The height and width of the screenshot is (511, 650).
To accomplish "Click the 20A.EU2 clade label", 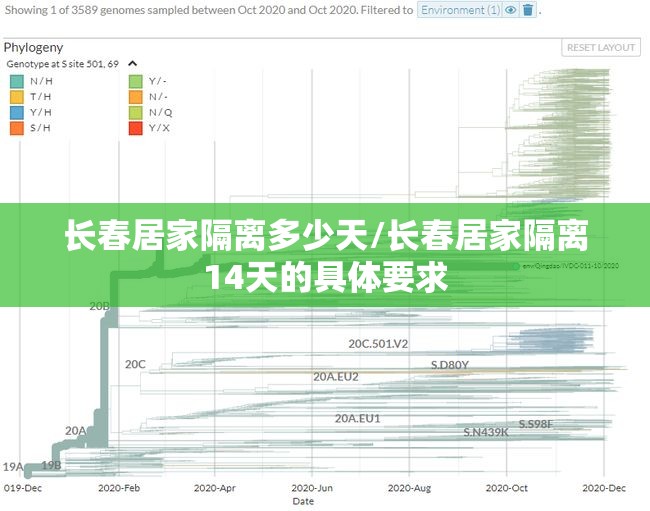I will point(335,377).
